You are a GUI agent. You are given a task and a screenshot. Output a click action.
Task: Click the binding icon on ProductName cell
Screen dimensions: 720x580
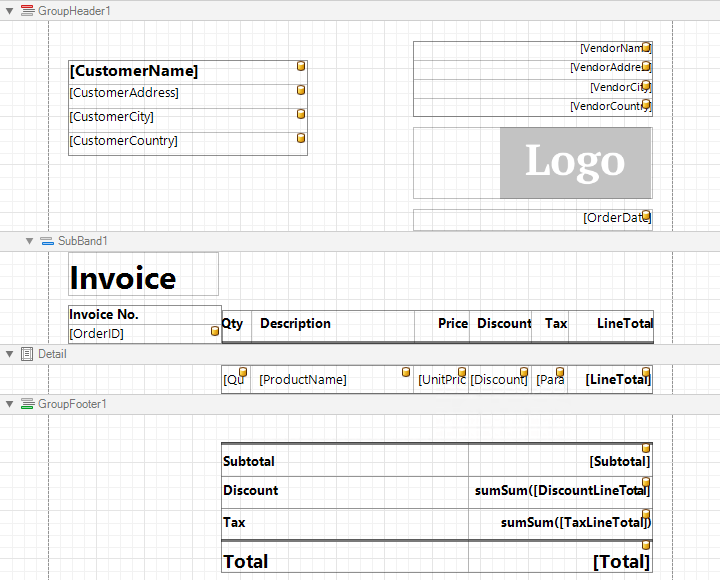(406, 373)
